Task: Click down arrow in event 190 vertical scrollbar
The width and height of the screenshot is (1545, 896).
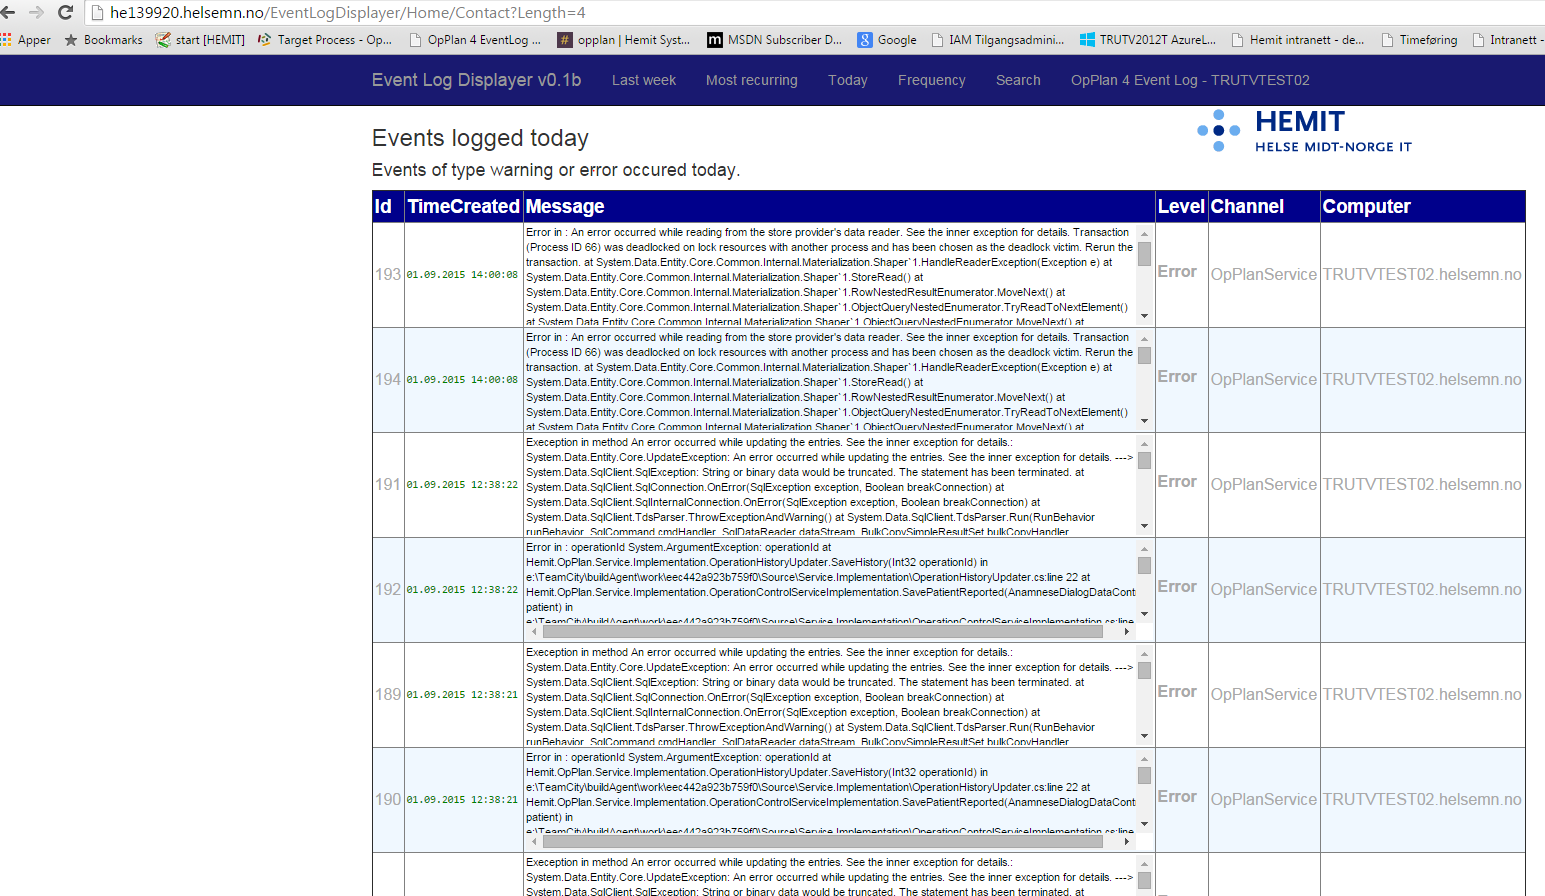Action: point(1144,824)
